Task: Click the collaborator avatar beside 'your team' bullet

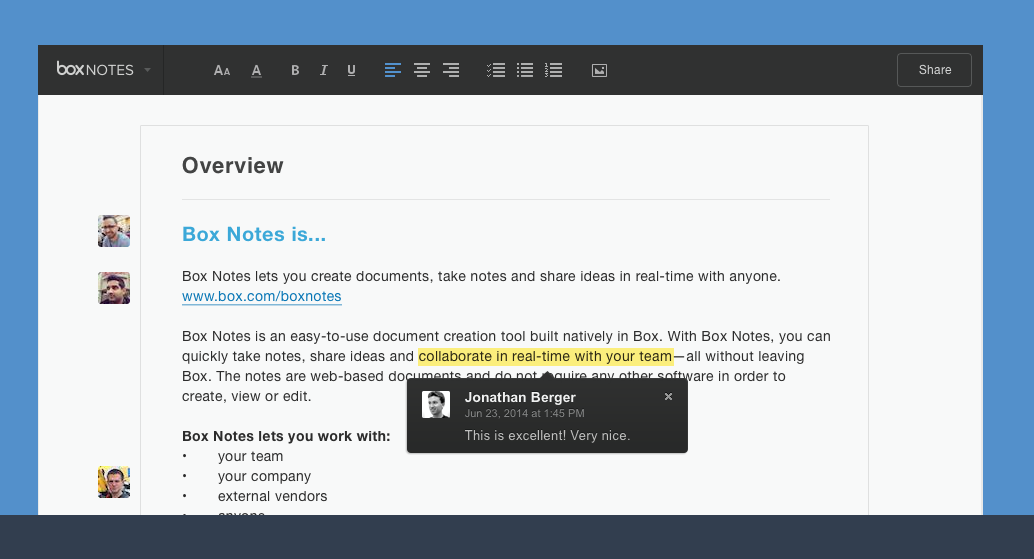Action: [x=114, y=482]
